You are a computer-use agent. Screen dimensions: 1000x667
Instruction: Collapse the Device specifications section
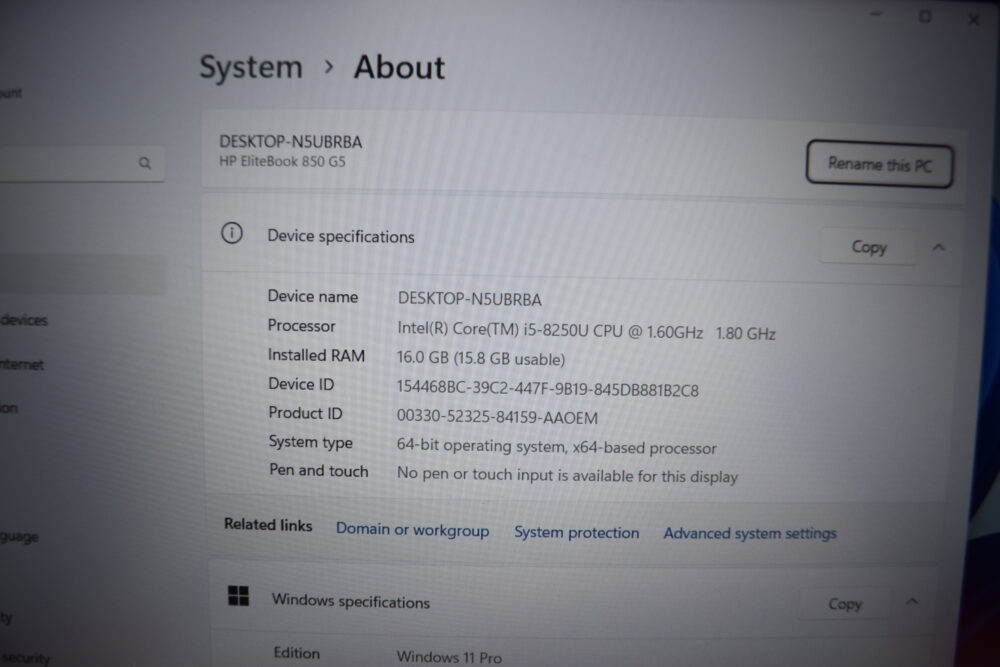tap(938, 247)
